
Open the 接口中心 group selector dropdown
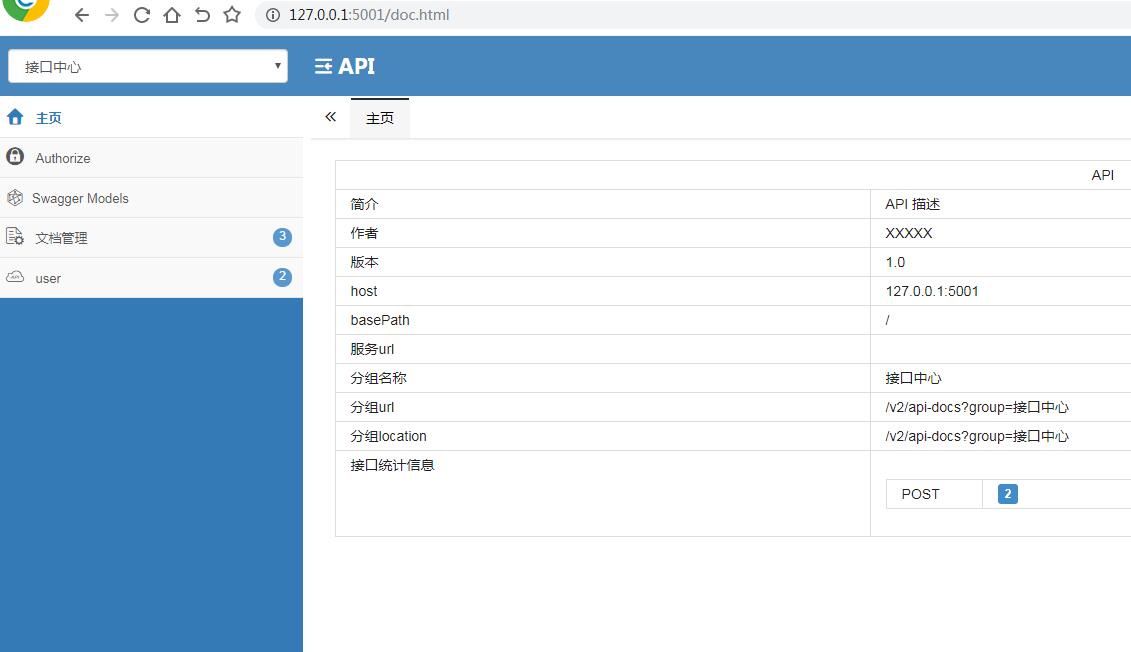pyautogui.click(x=147, y=64)
